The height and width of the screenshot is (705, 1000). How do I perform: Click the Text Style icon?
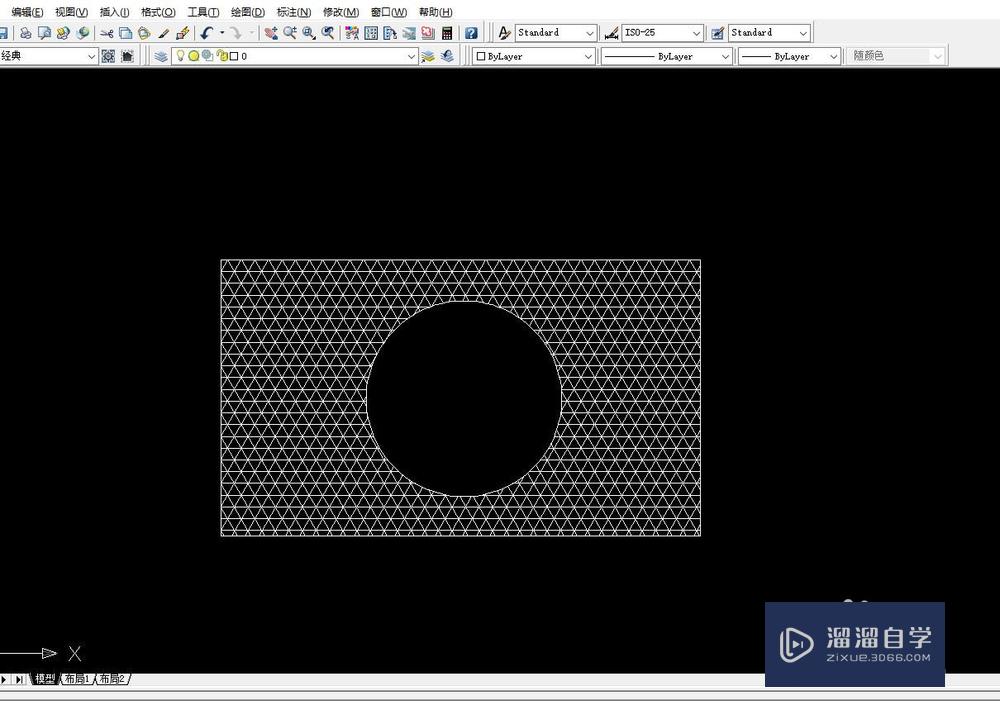tap(505, 33)
